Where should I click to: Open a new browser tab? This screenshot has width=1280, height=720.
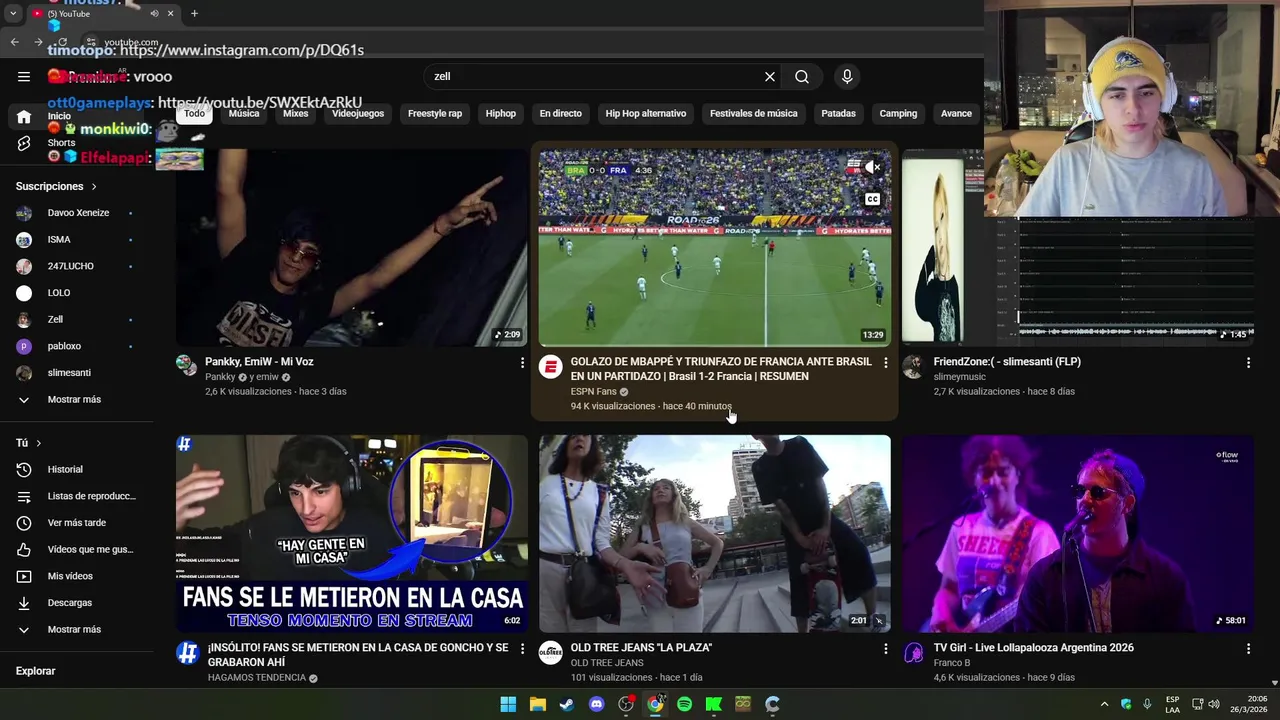tap(194, 13)
